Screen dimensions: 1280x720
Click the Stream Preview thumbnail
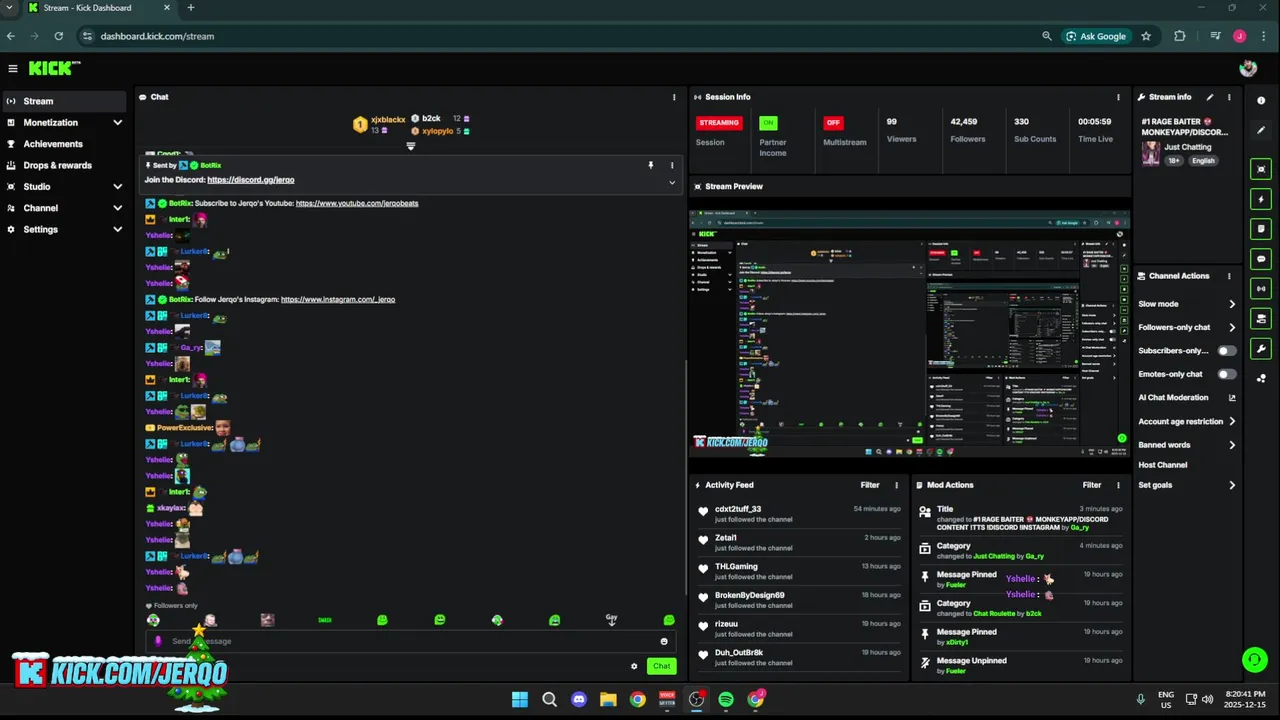click(909, 333)
